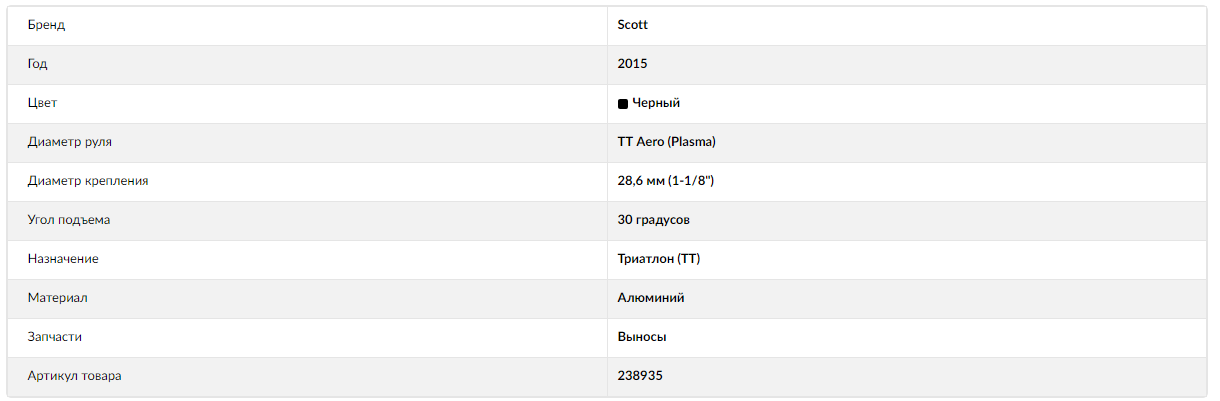Click the Угол подъема label
1220x401 pixels.
coord(69,220)
